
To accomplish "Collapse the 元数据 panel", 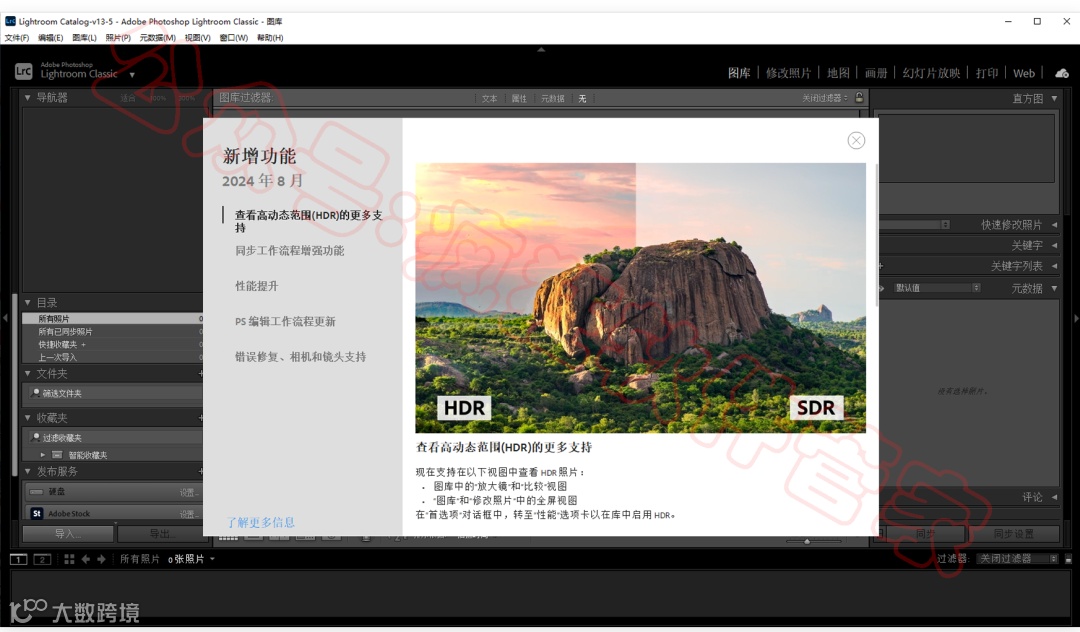I will point(1054,288).
